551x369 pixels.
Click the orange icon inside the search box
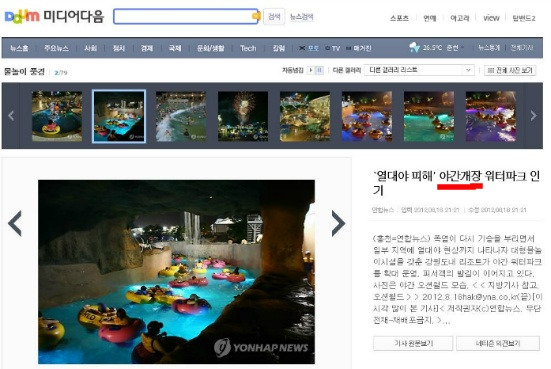point(256,16)
